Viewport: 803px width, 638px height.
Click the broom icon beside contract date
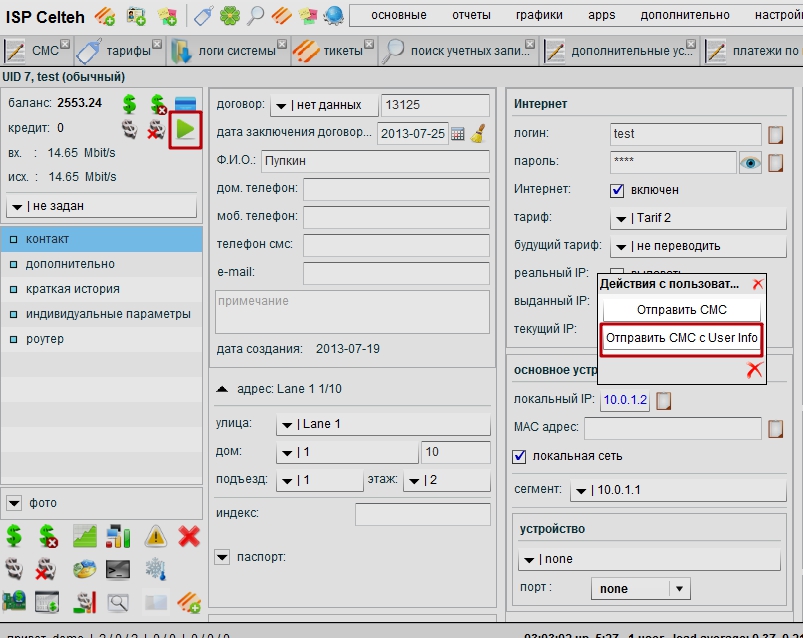(x=478, y=134)
